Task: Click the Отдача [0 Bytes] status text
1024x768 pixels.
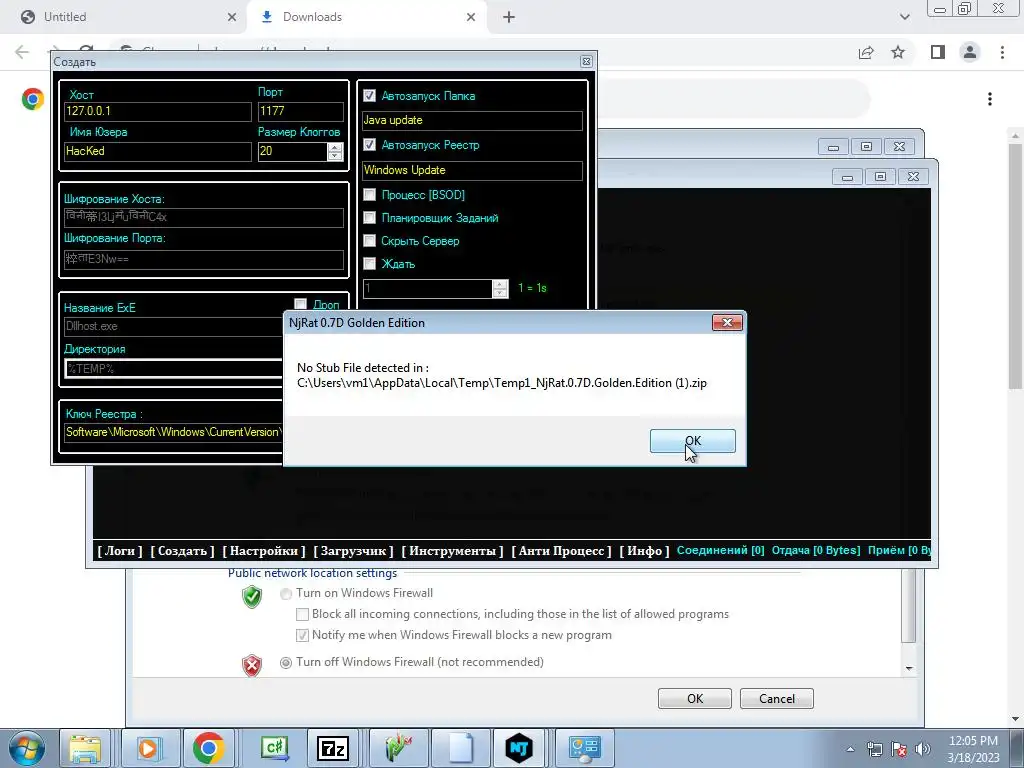Action: [x=816, y=550]
